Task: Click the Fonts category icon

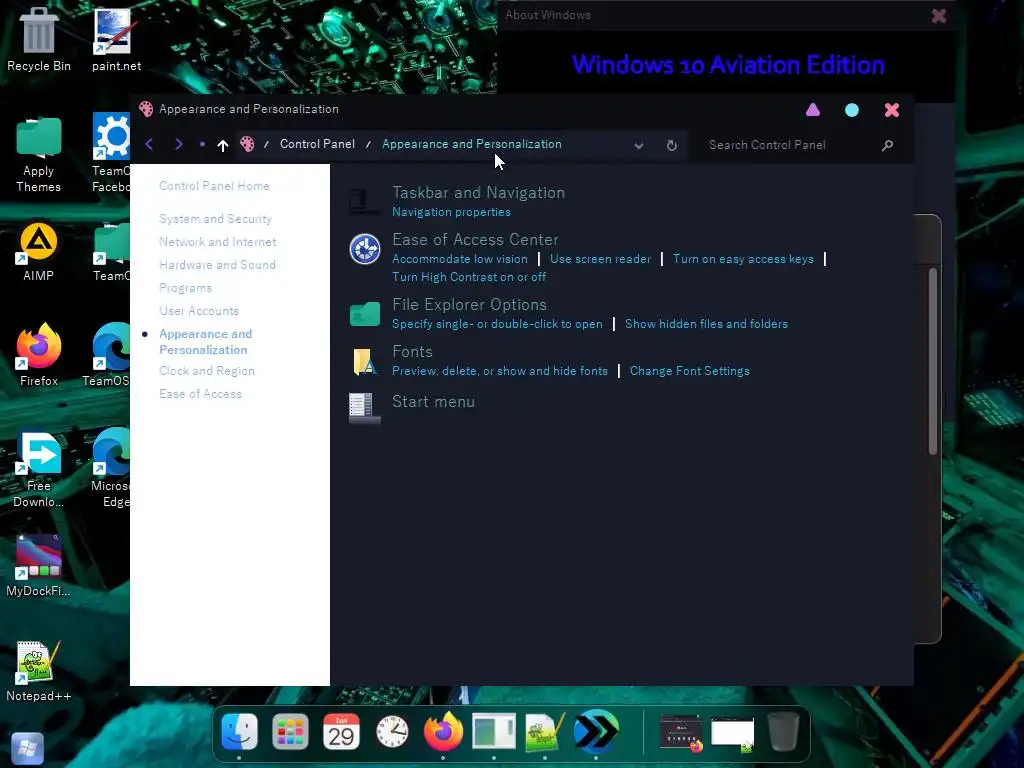Action: pos(364,361)
